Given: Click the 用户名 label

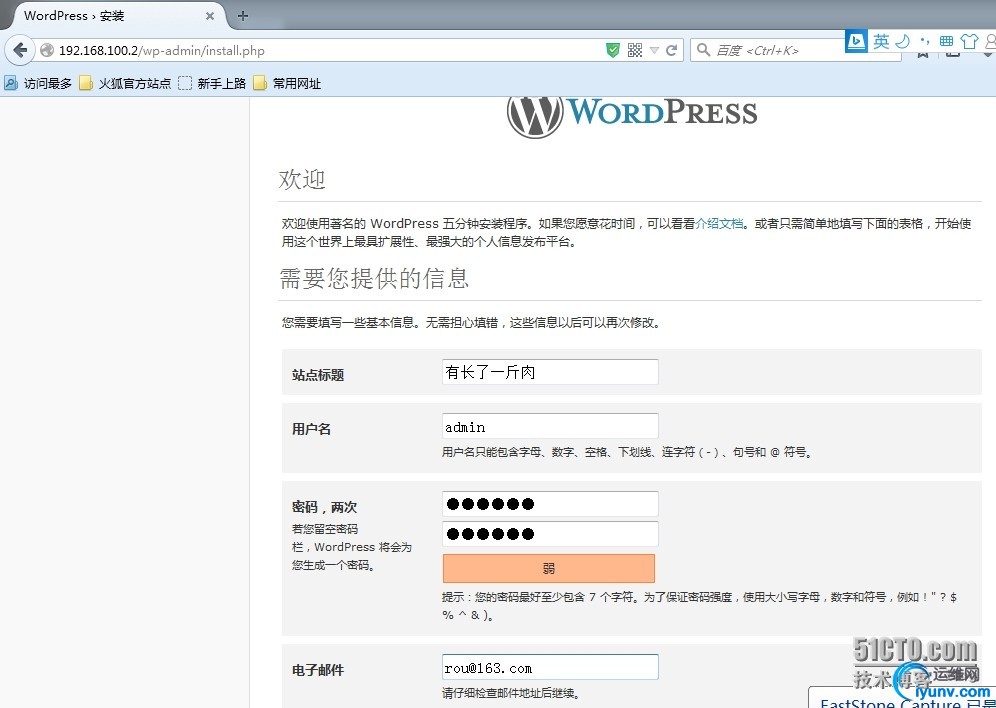Looking at the screenshot, I should (311, 429).
